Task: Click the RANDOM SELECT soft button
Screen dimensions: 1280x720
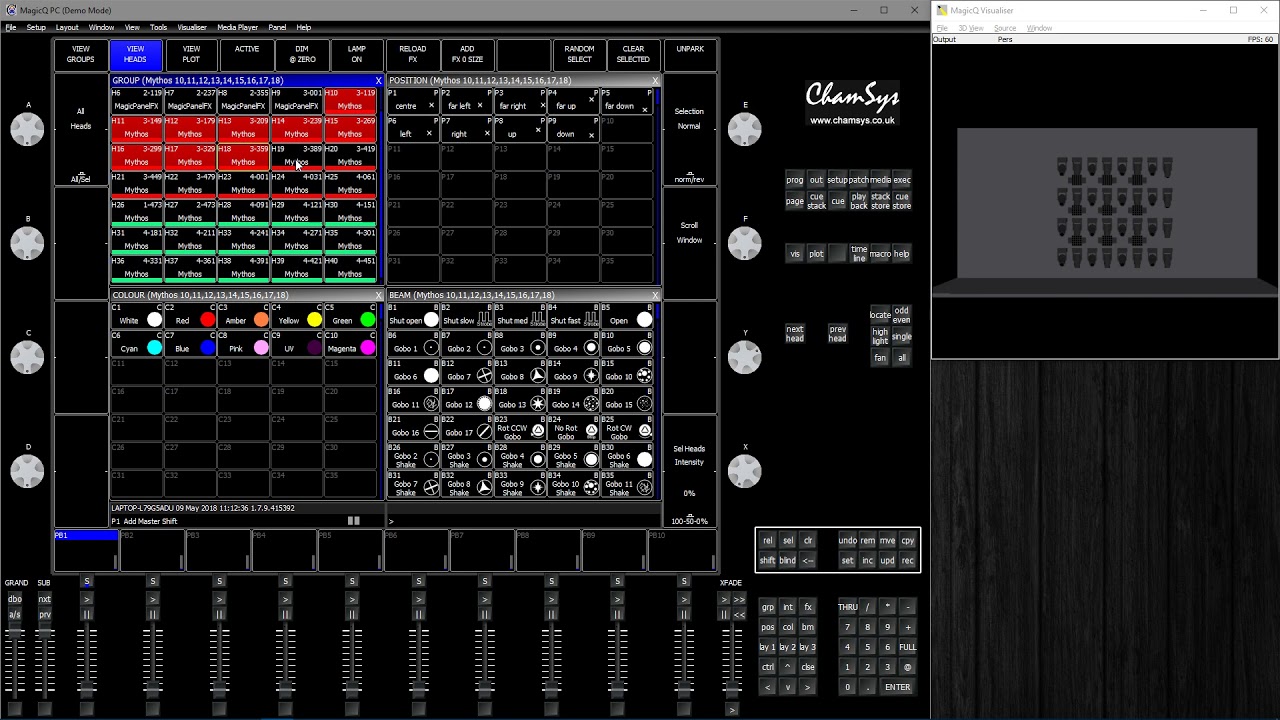Action: 579,54
